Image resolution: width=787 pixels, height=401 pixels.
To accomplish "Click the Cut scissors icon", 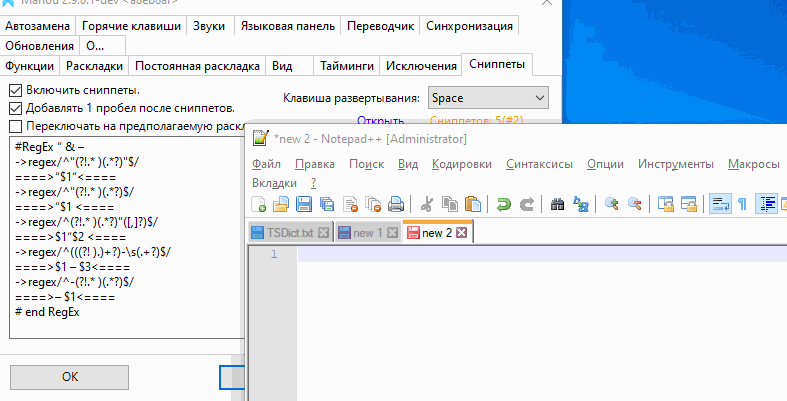I will click(x=427, y=204).
